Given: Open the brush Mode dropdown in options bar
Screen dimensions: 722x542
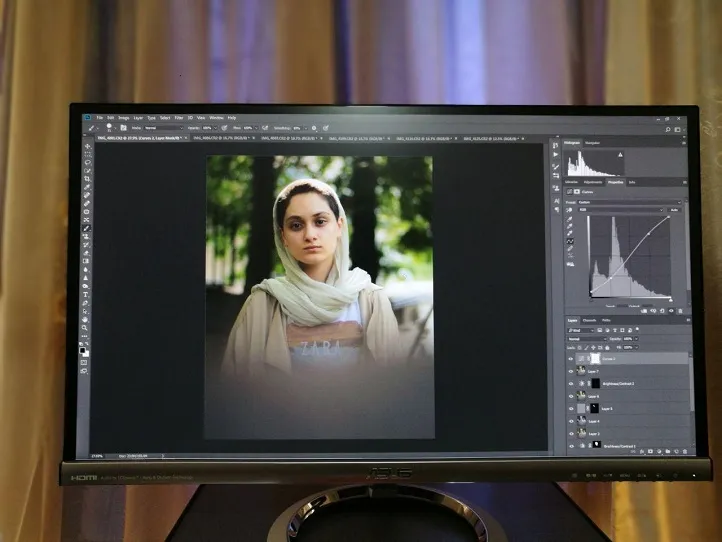Looking at the screenshot, I should [164, 128].
